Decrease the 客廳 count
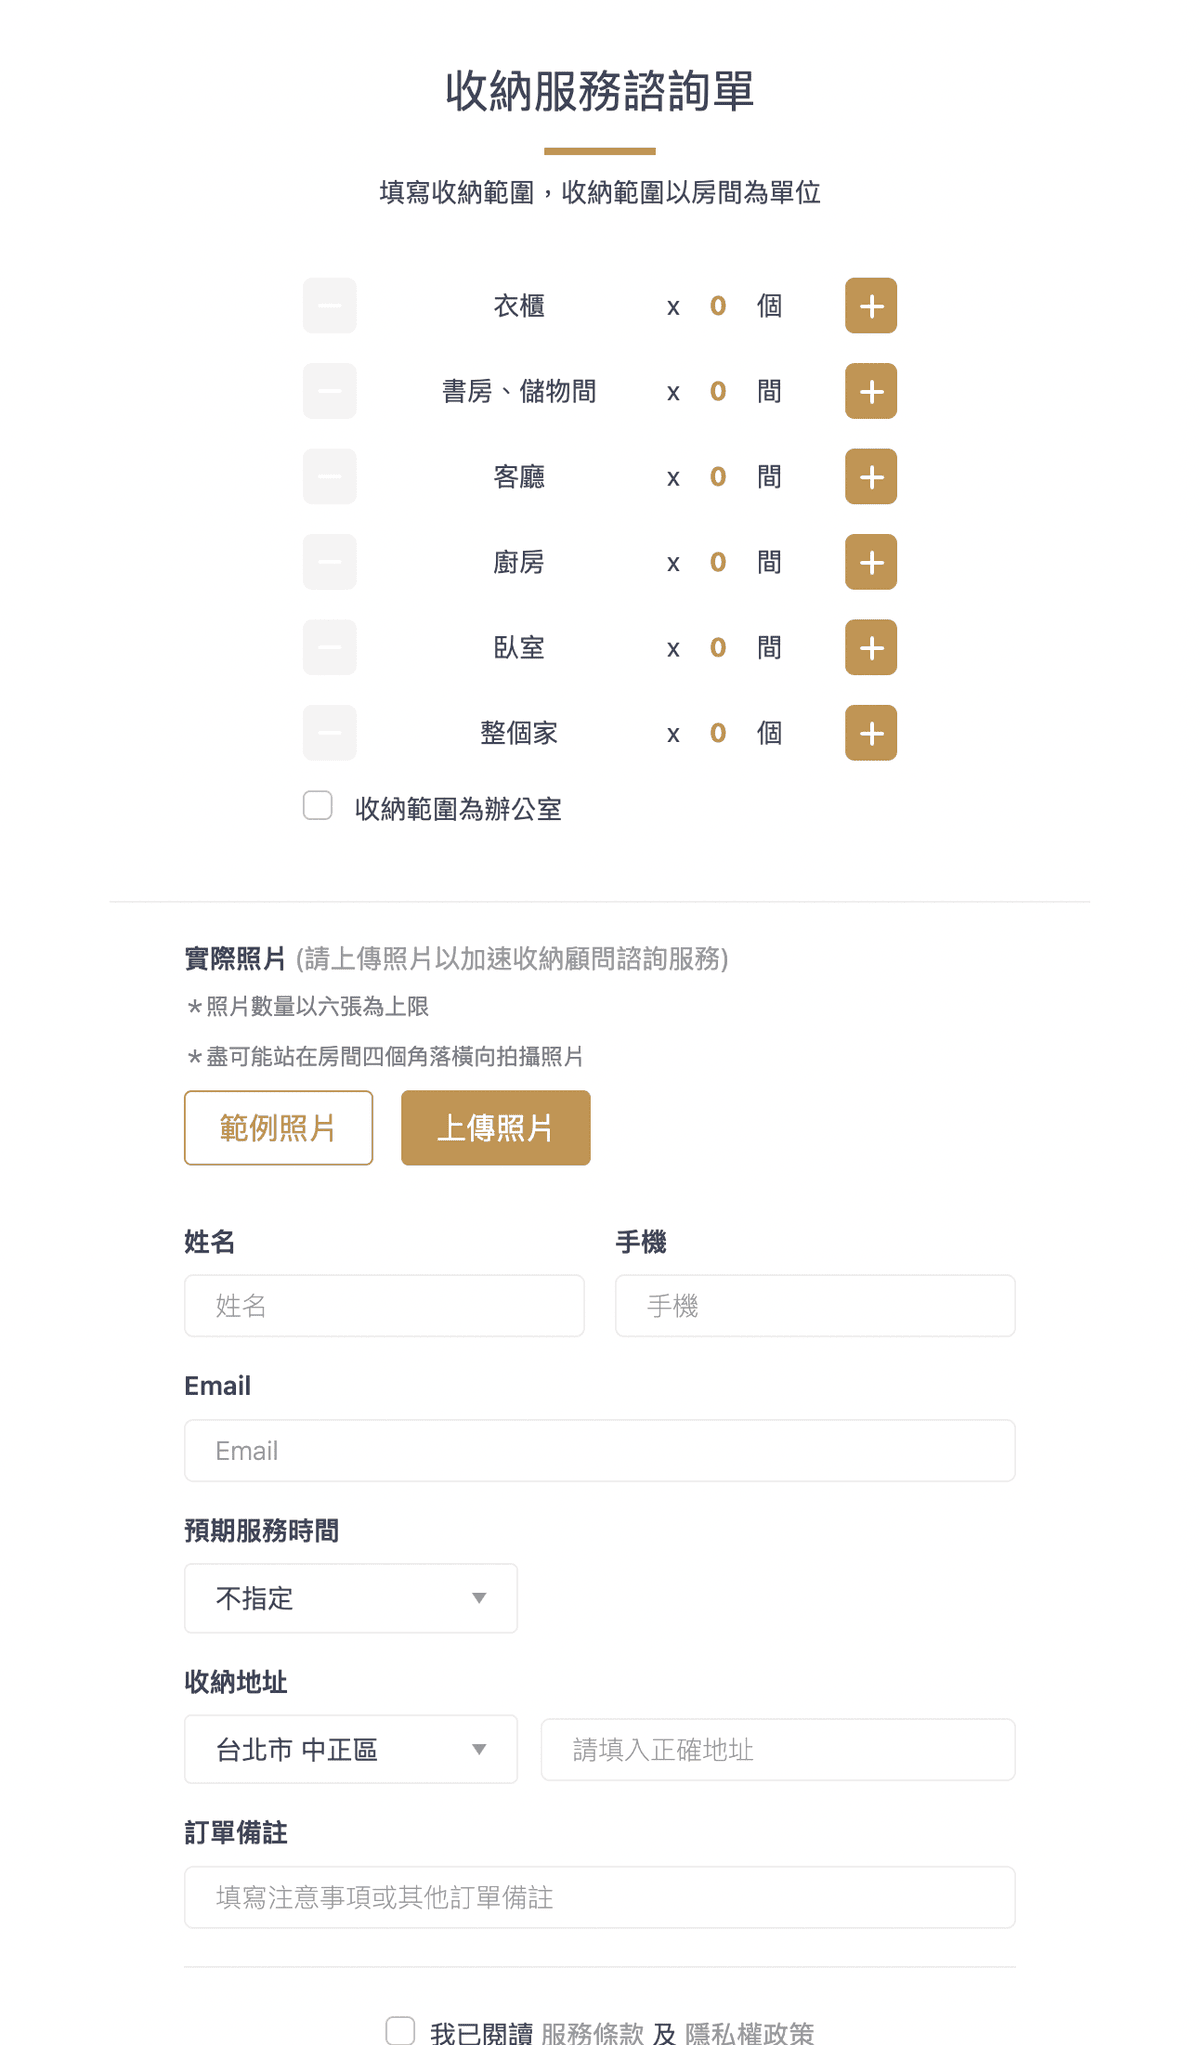Viewport: 1200px width, 2045px height. pyautogui.click(x=330, y=477)
